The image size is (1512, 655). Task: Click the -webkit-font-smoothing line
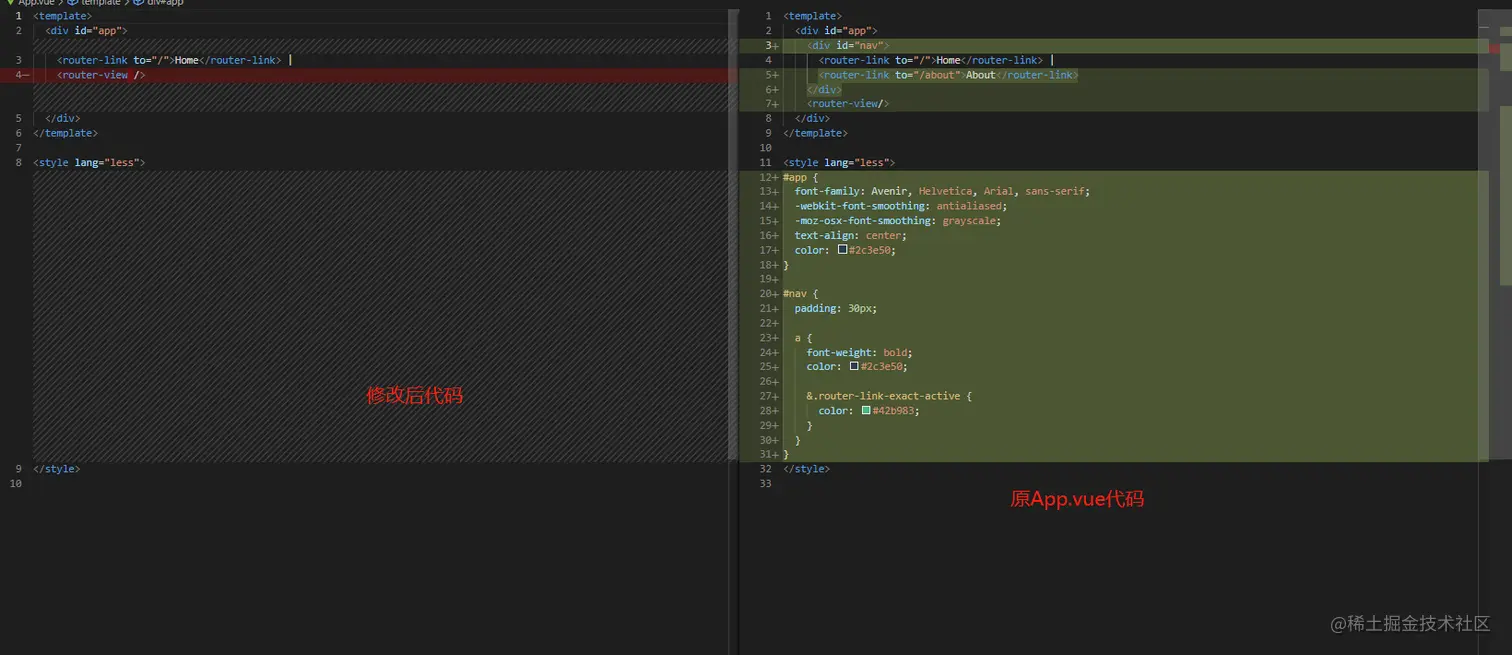point(901,206)
